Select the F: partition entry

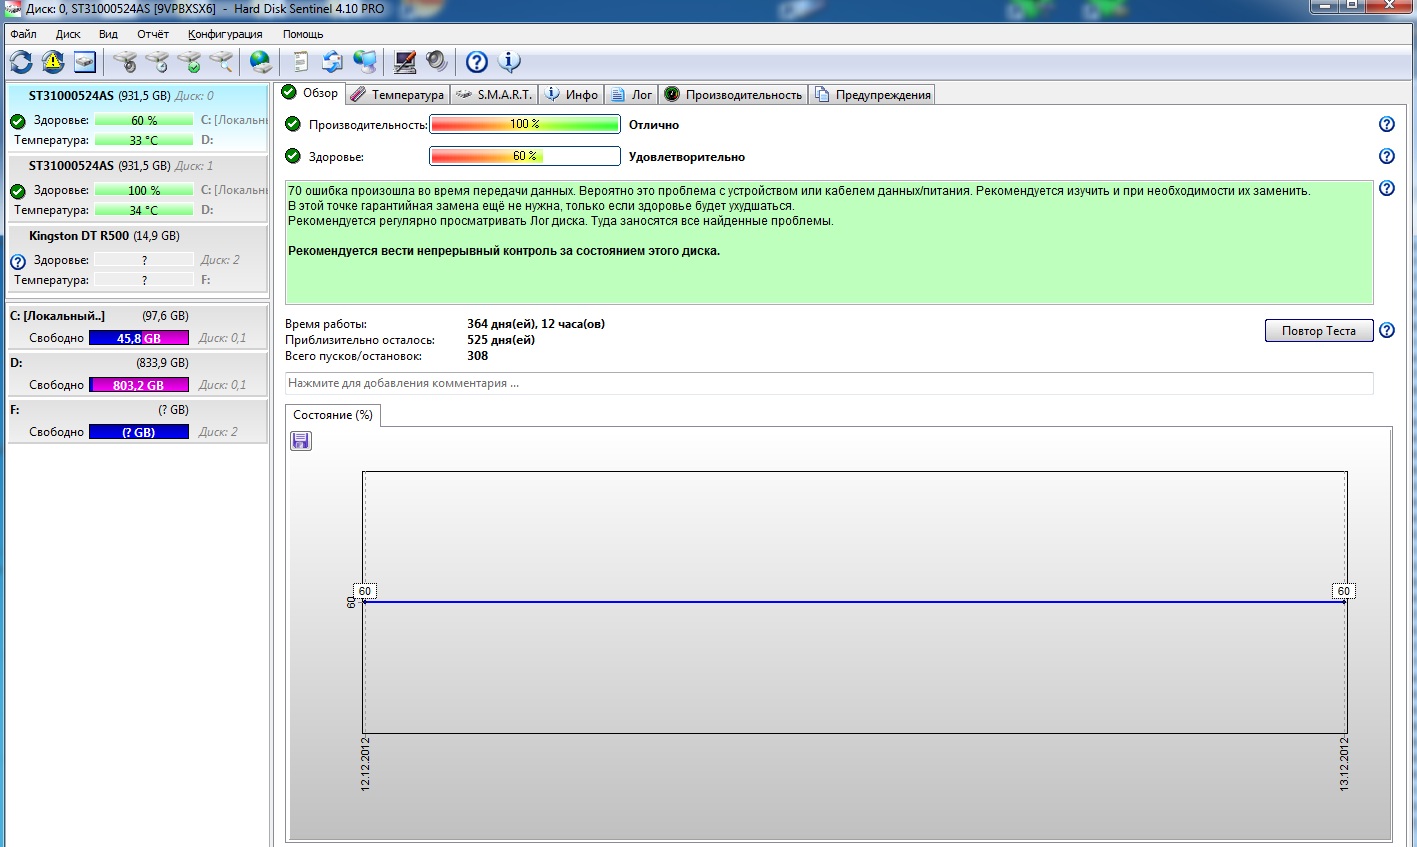(137, 421)
